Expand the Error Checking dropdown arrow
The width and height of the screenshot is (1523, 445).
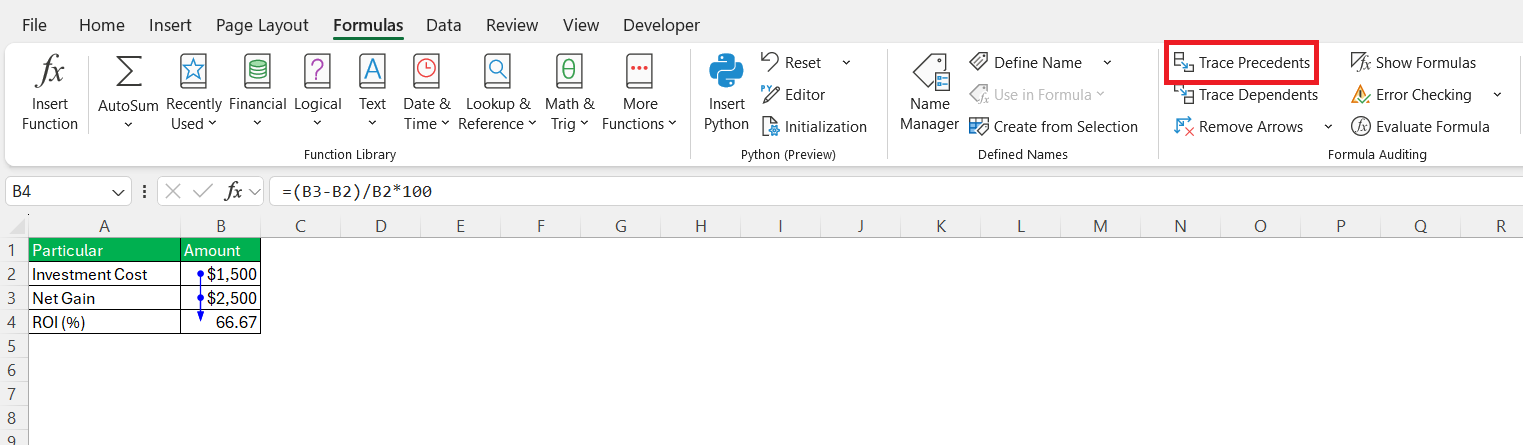[1497, 95]
